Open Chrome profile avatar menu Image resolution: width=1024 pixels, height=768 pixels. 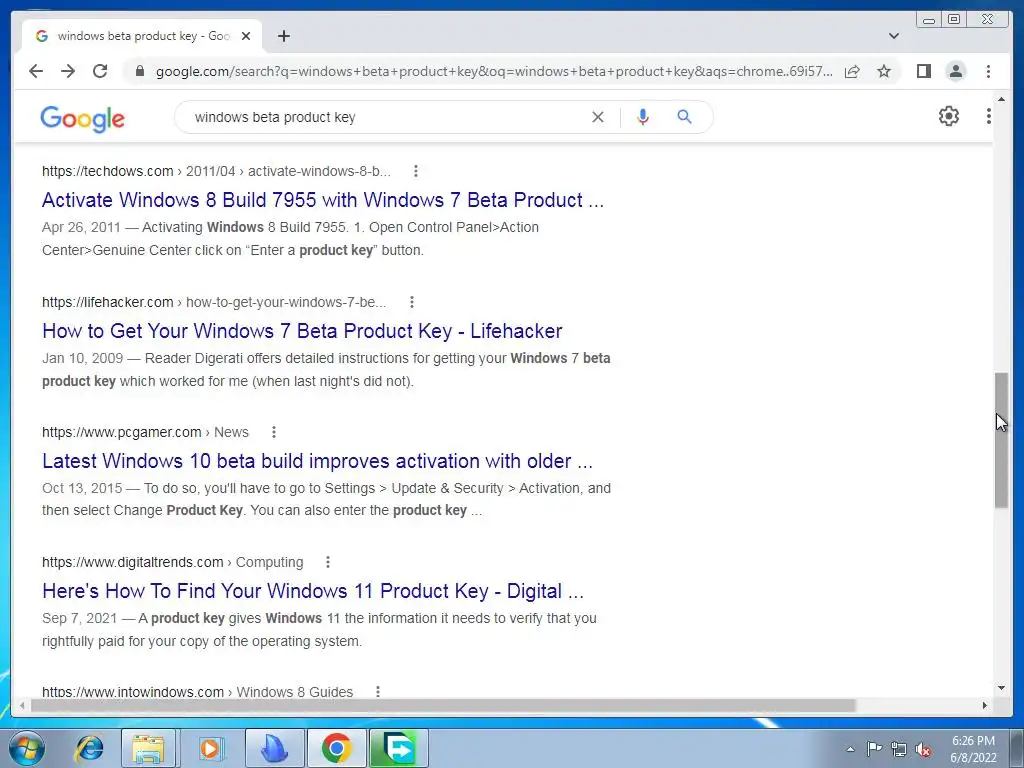tap(955, 71)
